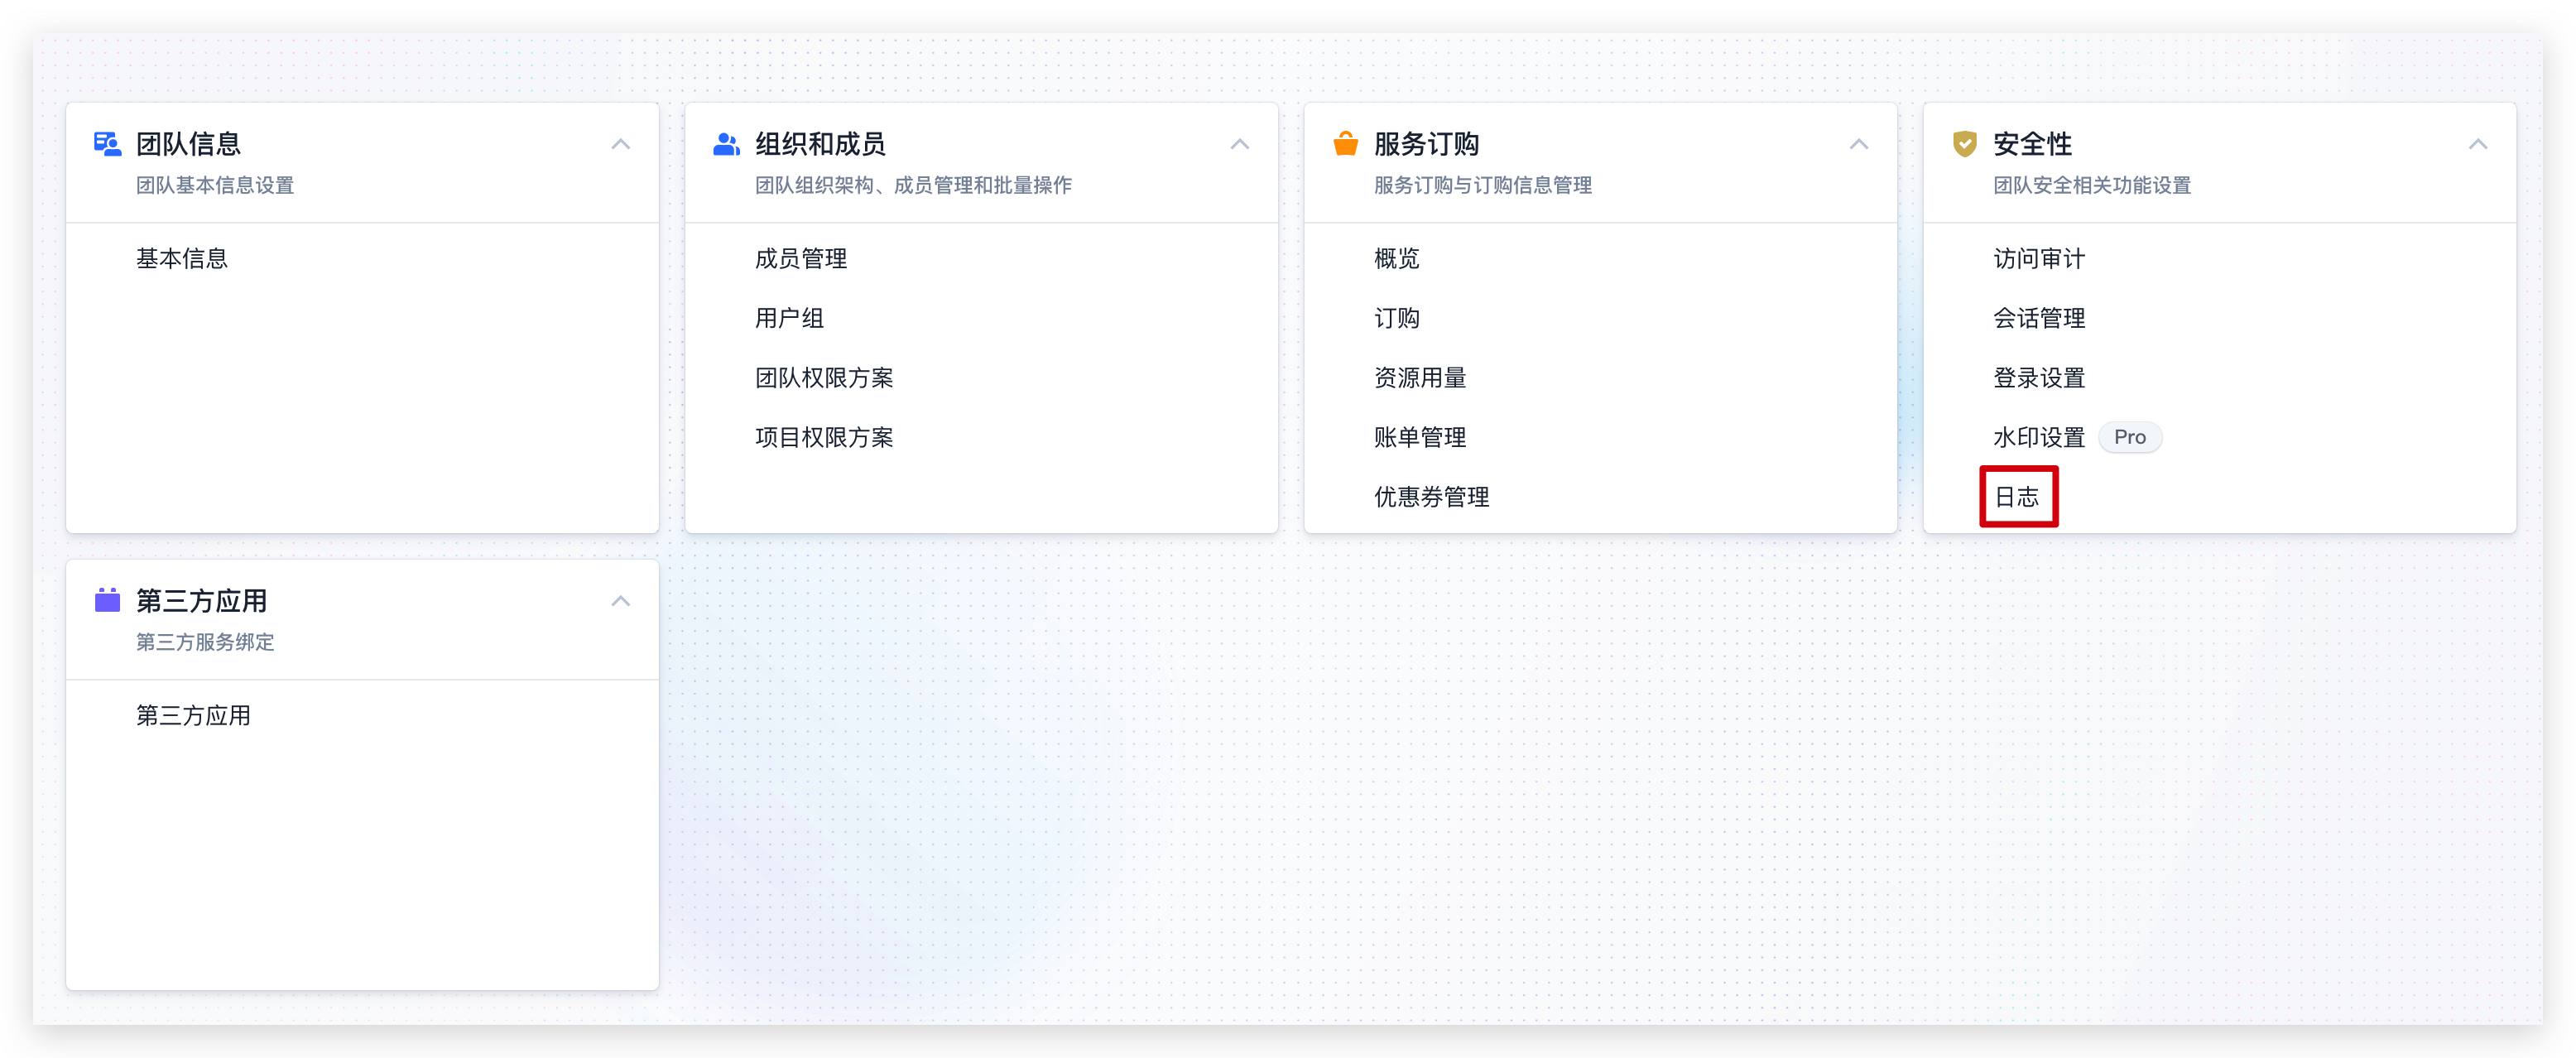Click the 服务订购 card title
Screen dimensions: 2576x1058
[x=1426, y=144]
